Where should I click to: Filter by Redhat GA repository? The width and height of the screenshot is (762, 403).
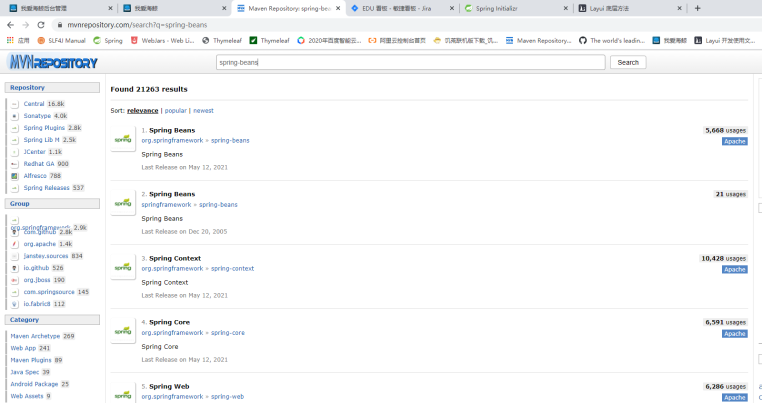[39, 164]
